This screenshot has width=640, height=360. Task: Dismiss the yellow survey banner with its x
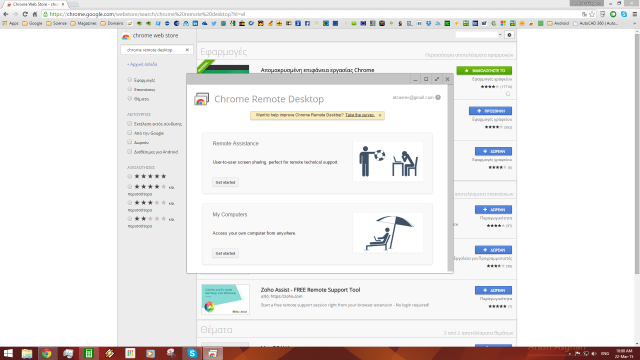[x=380, y=116]
